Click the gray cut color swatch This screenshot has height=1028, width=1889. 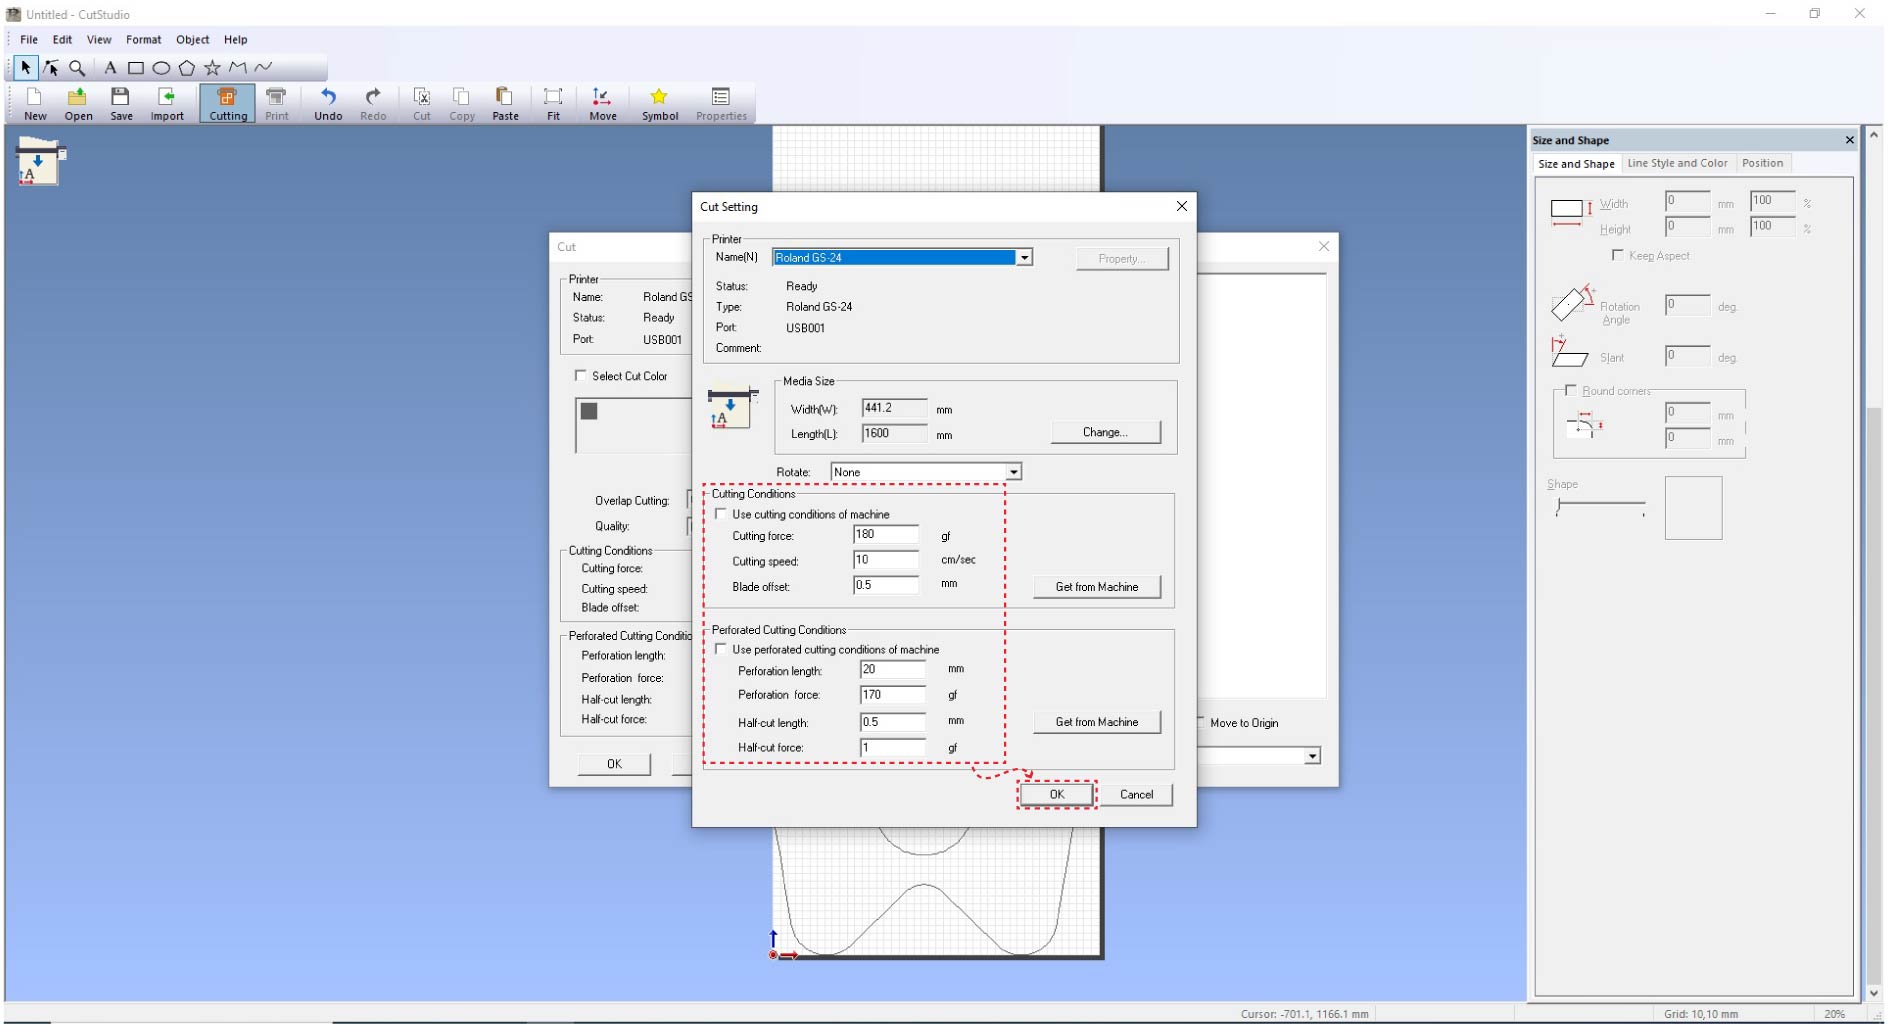point(589,412)
